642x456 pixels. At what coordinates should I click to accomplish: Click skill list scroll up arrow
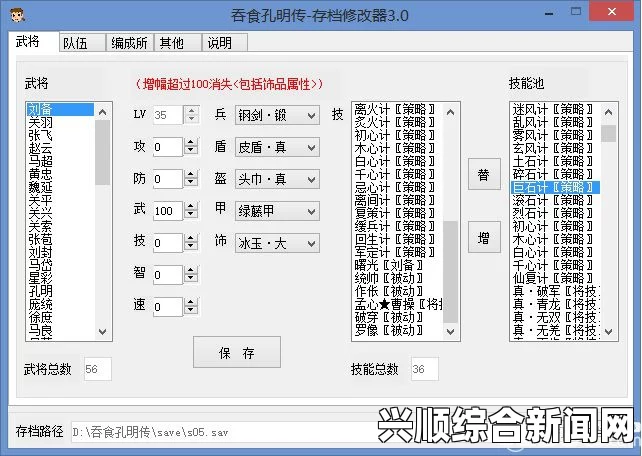click(450, 112)
